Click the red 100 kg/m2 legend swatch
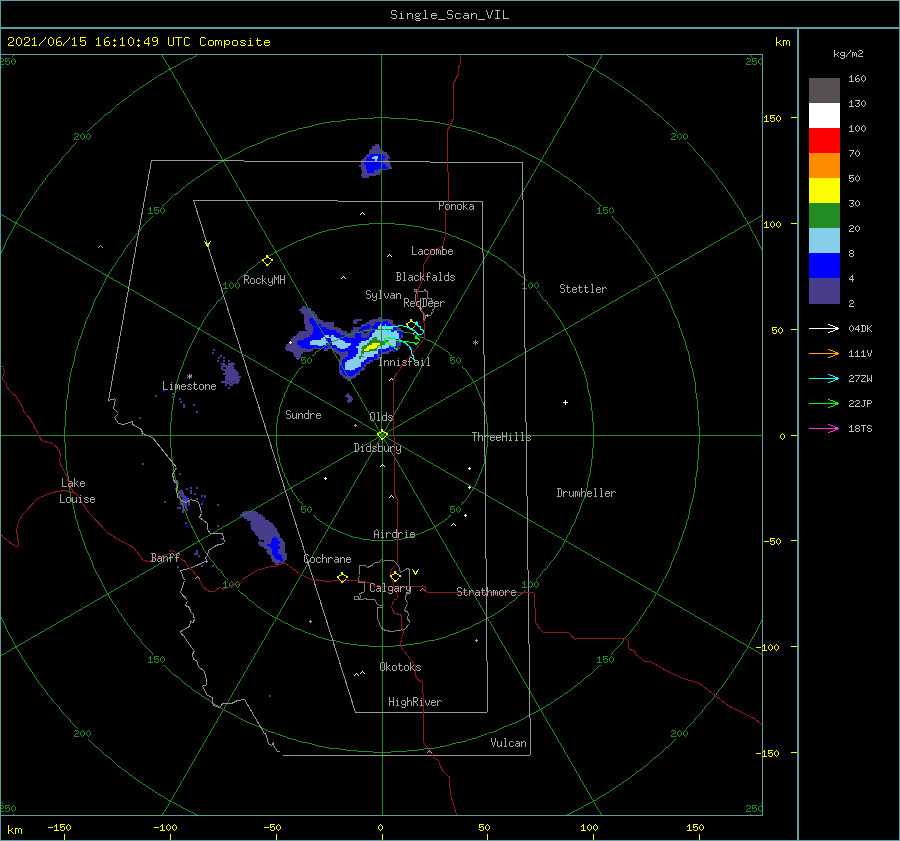This screenshot has height=841, width=900. click(824, 141)
